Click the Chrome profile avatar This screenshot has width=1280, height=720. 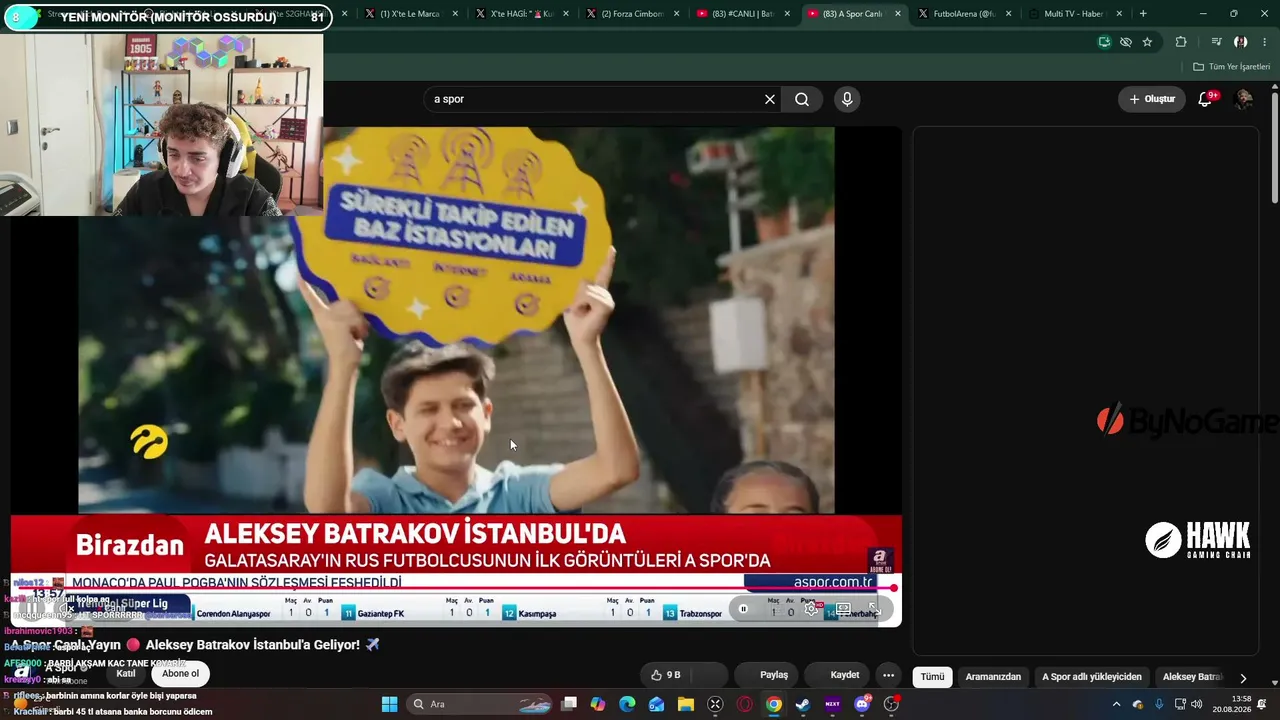(1240, 42)
